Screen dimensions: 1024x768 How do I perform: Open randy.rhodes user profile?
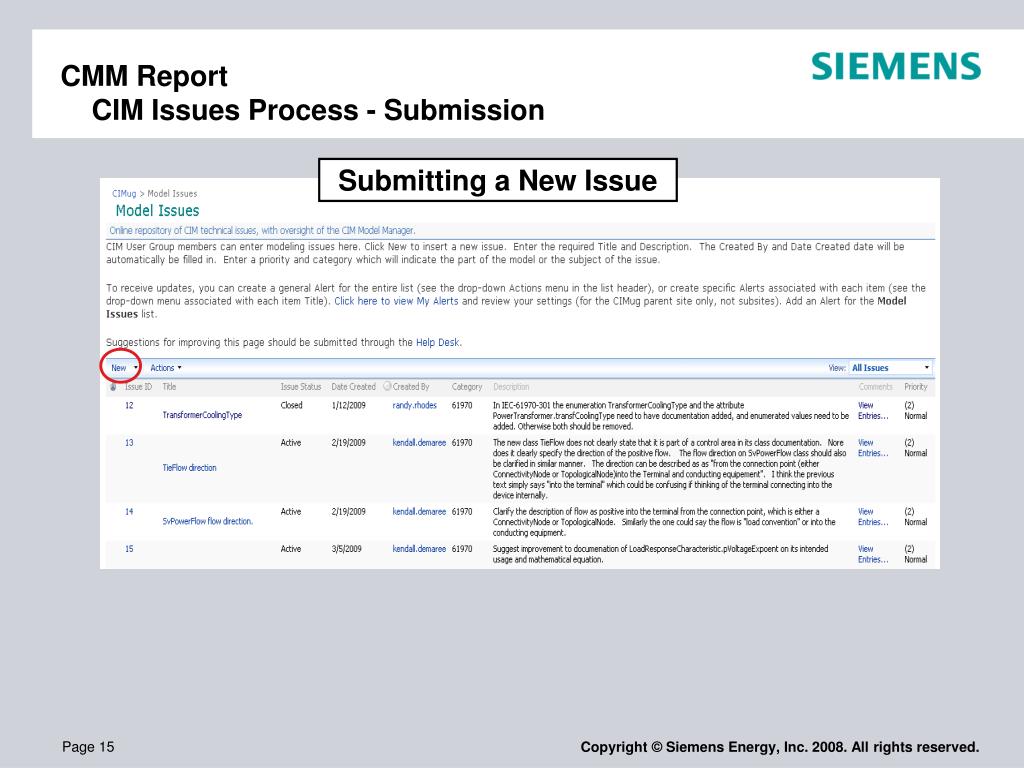pyautogui.click(x=415, y=406)
